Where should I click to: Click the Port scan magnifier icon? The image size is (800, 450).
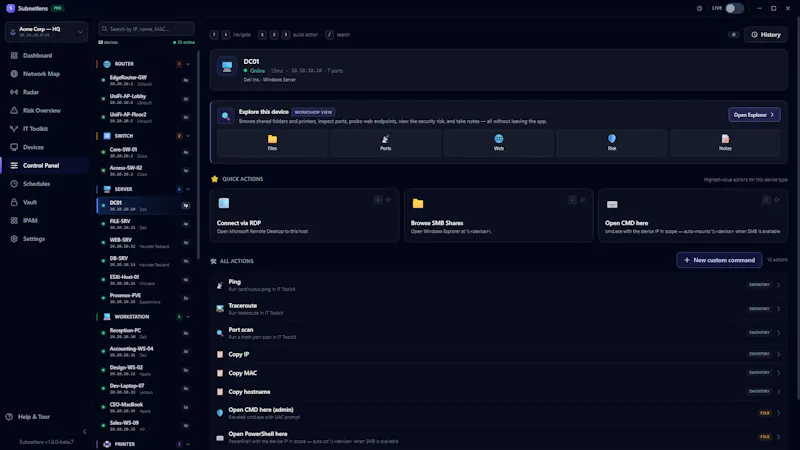point(220,333)
